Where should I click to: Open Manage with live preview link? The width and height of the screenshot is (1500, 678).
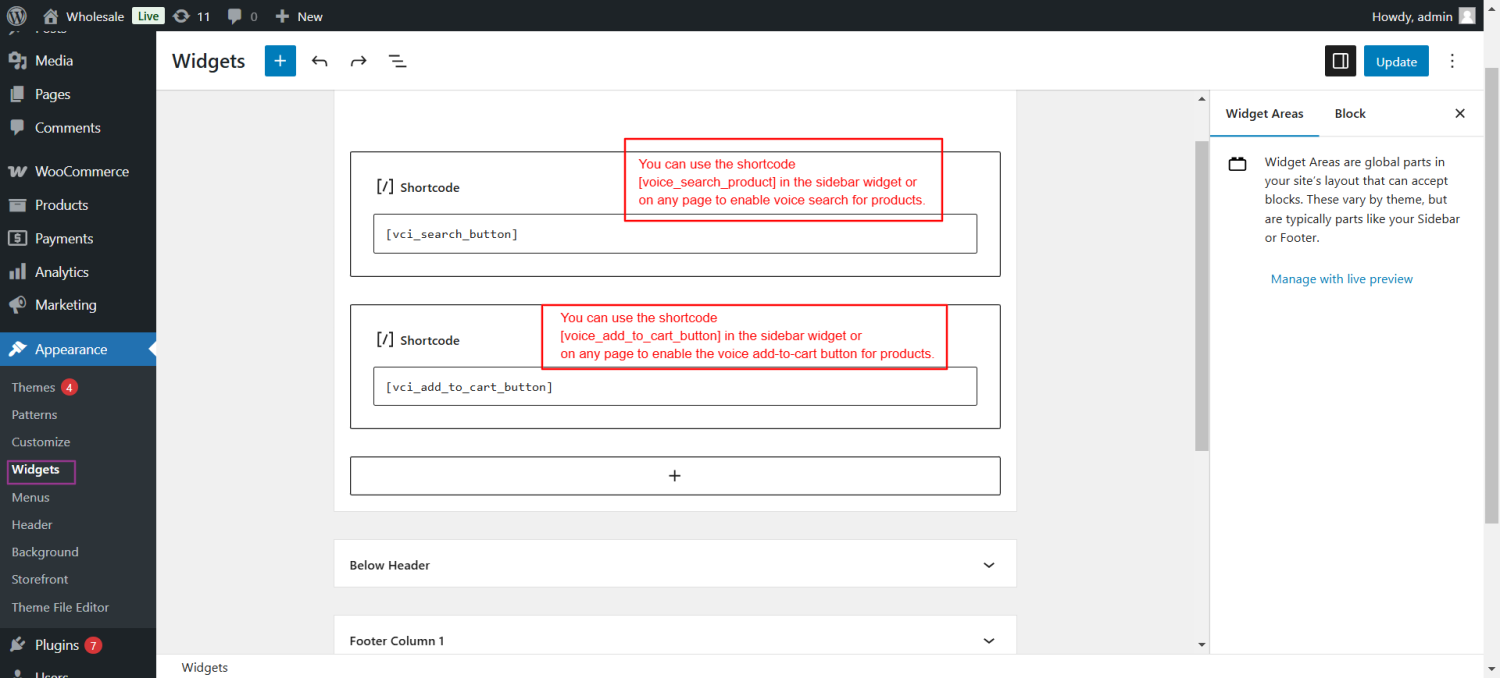pyautogui.click(x=1341, y=278)
